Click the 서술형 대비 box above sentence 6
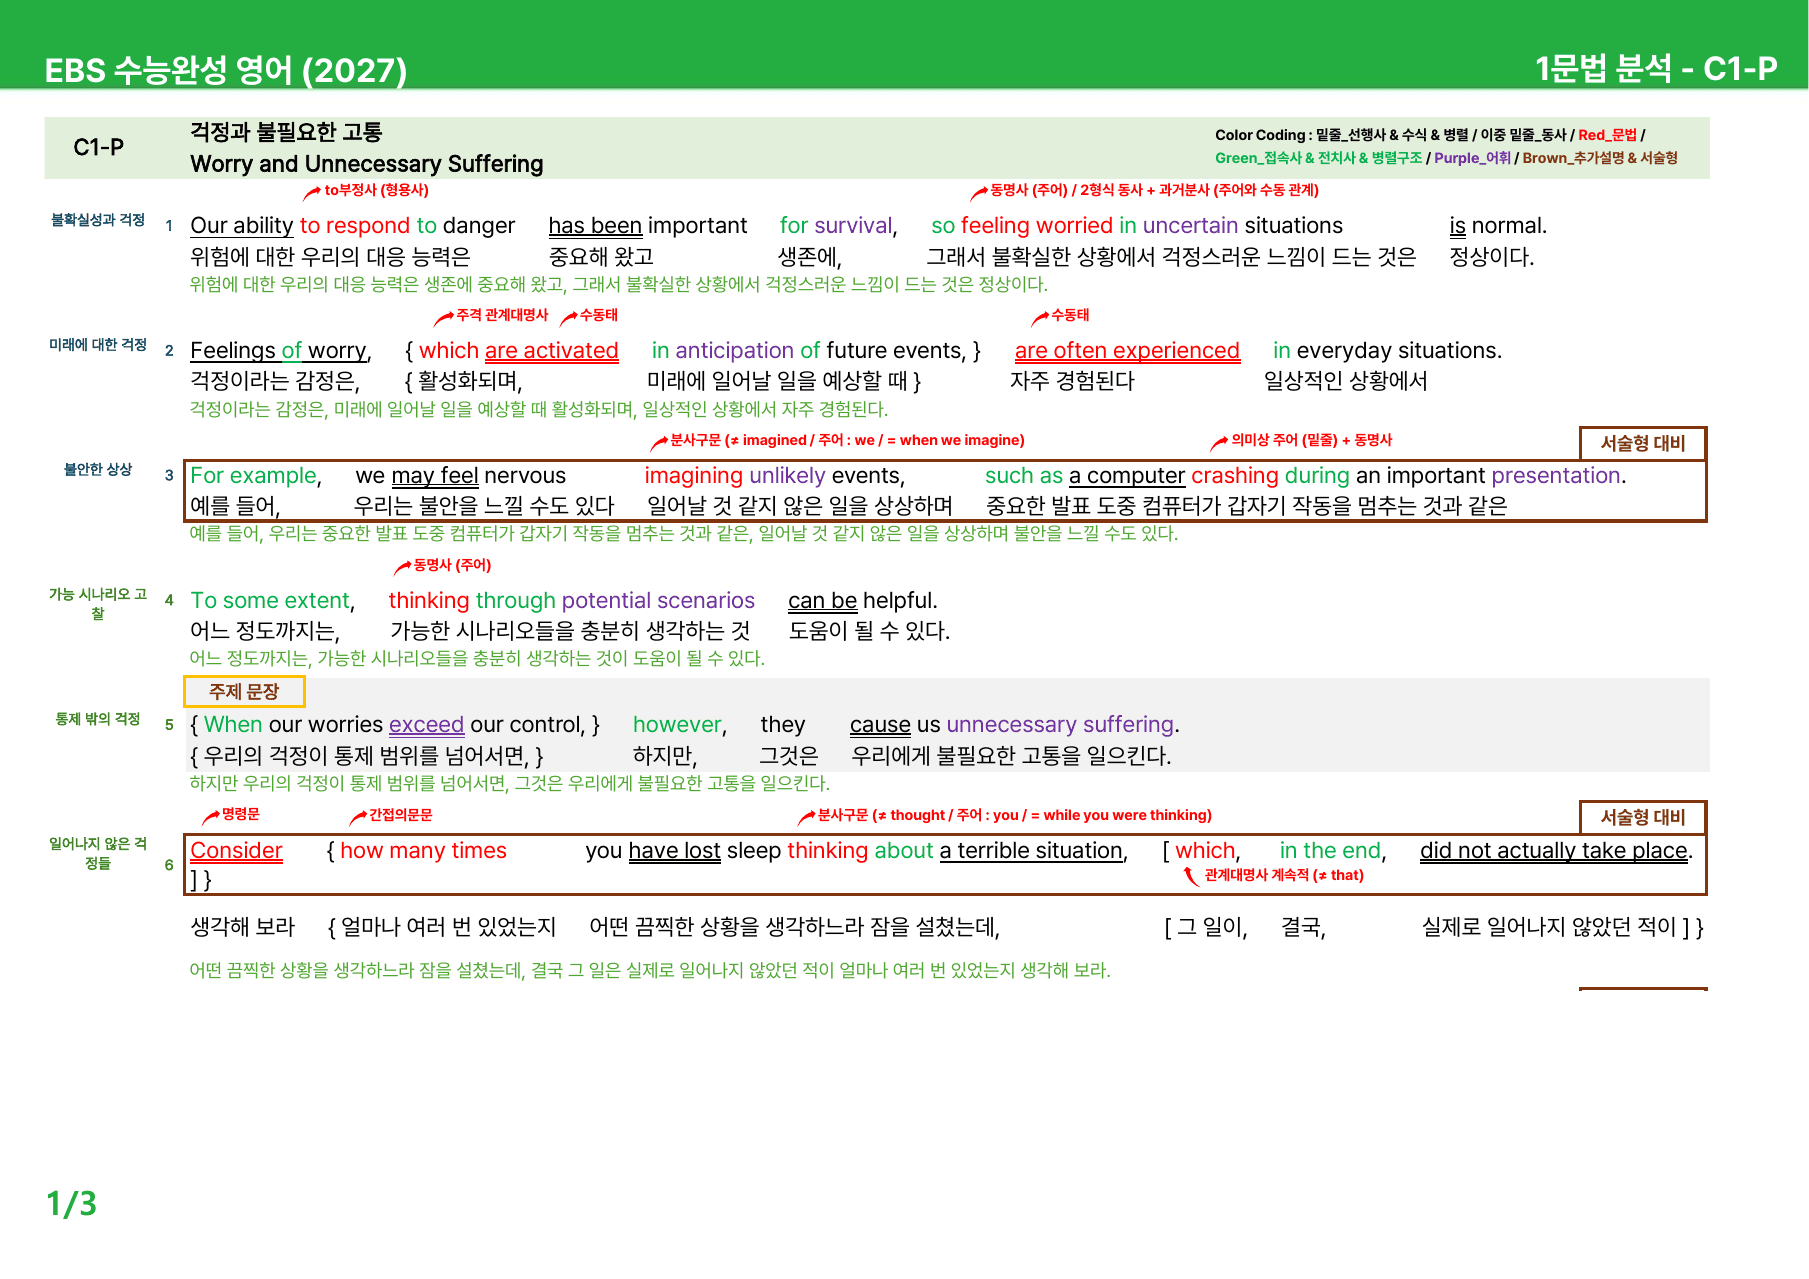 pyautogui.click(x=1642, y=817)
